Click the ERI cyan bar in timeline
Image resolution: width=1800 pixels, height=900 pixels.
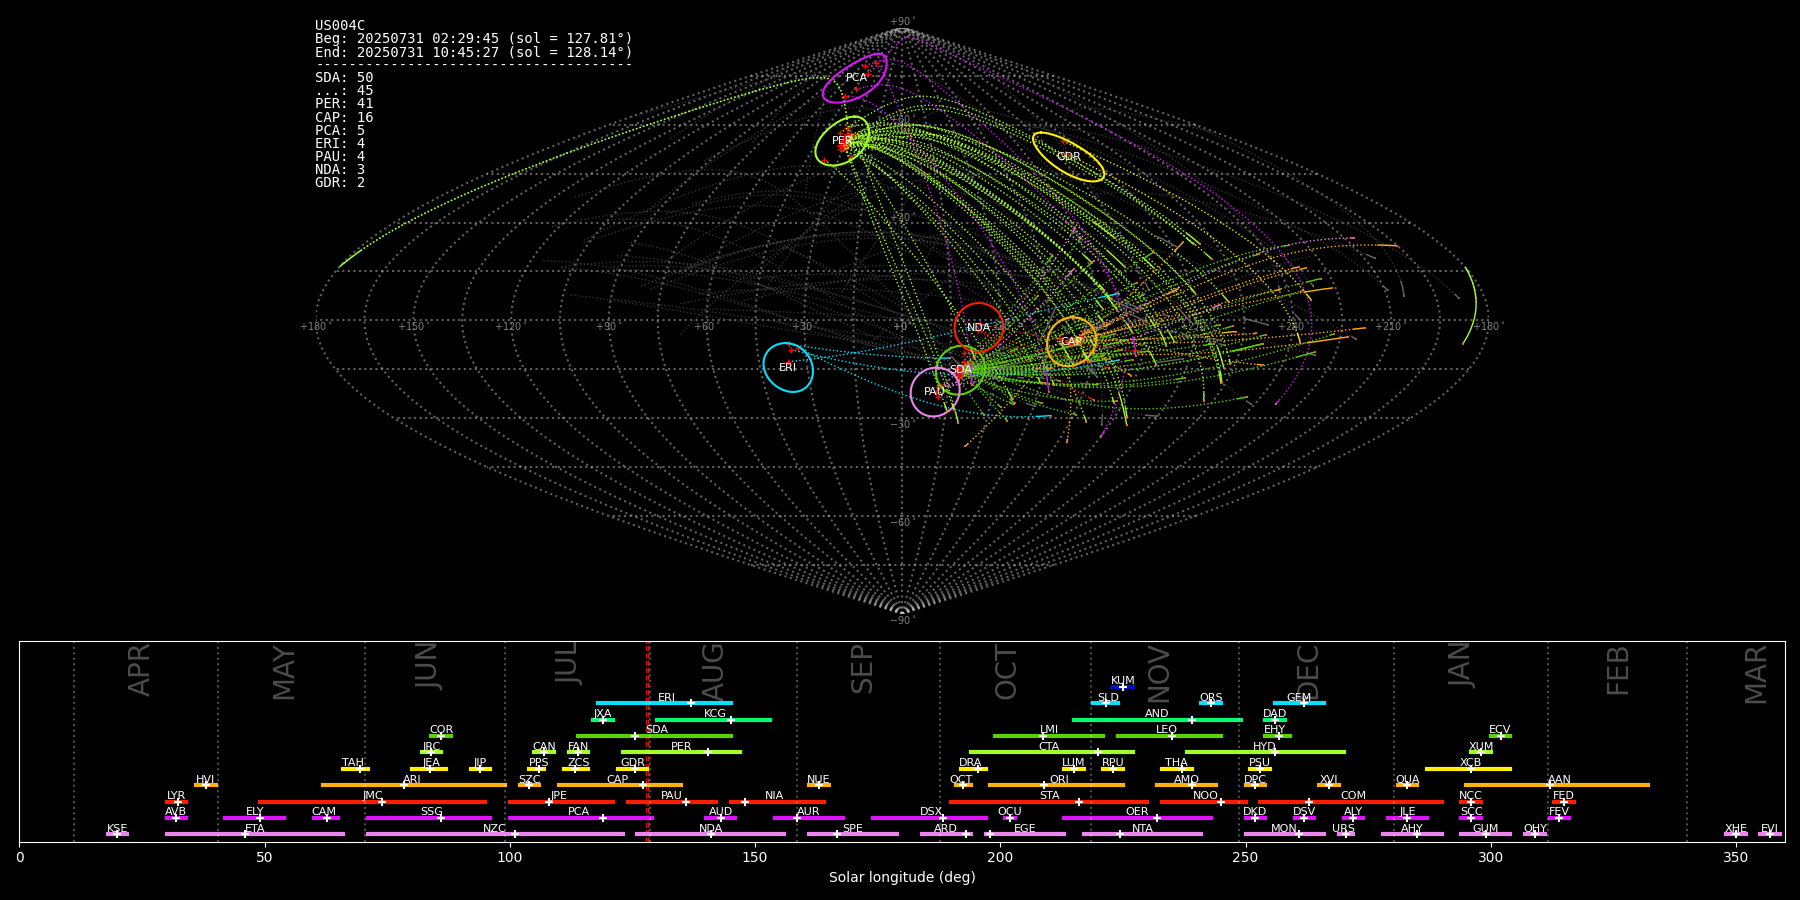(x=664, y=703)
